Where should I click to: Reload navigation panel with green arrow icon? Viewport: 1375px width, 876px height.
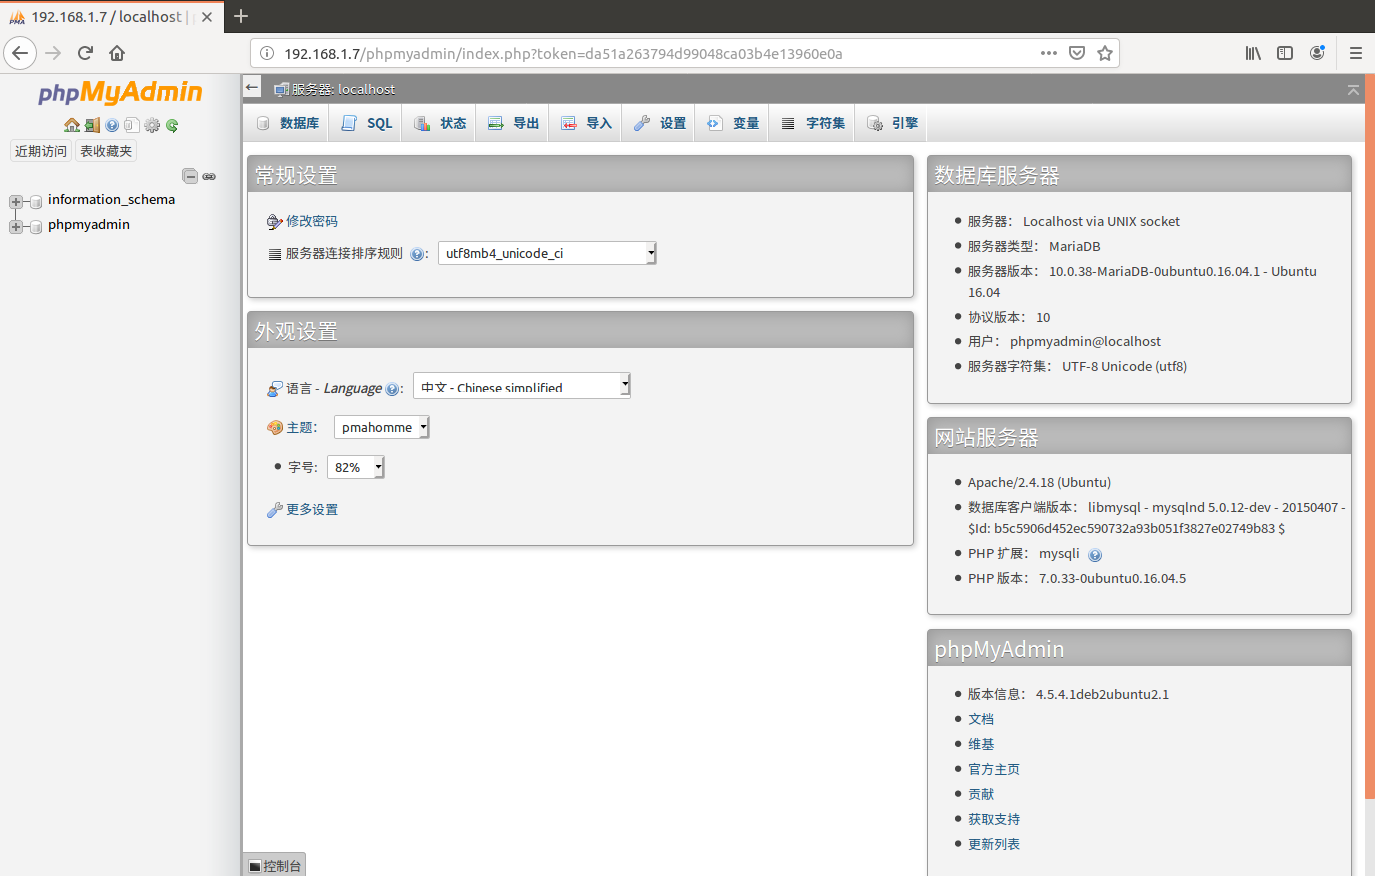coord(172,125)
